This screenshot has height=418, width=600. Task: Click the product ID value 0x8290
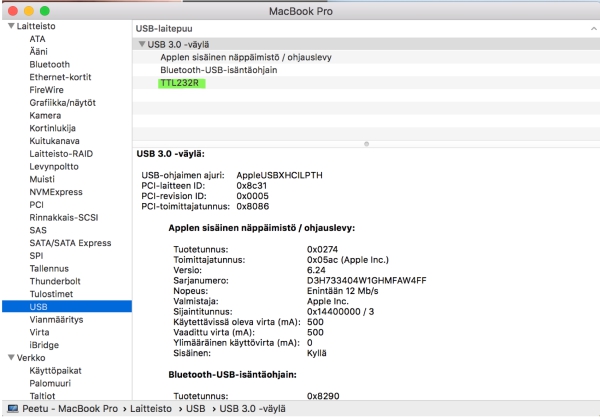click(x=323, y=396)
